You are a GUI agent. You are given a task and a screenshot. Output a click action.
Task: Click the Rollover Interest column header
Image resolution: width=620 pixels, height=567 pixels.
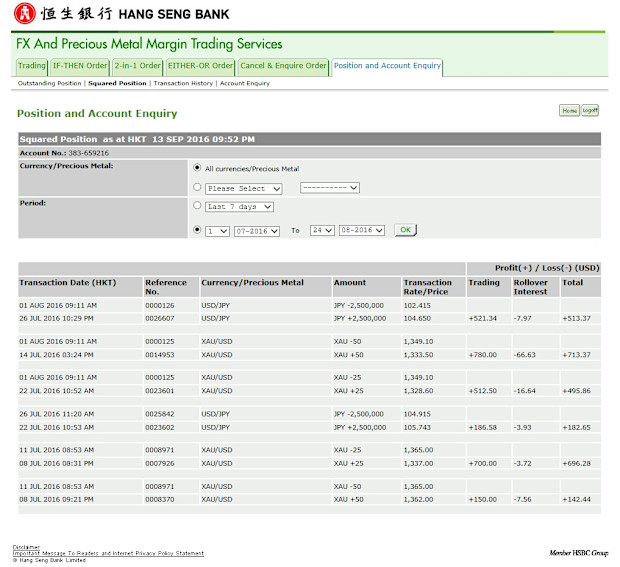531,287
